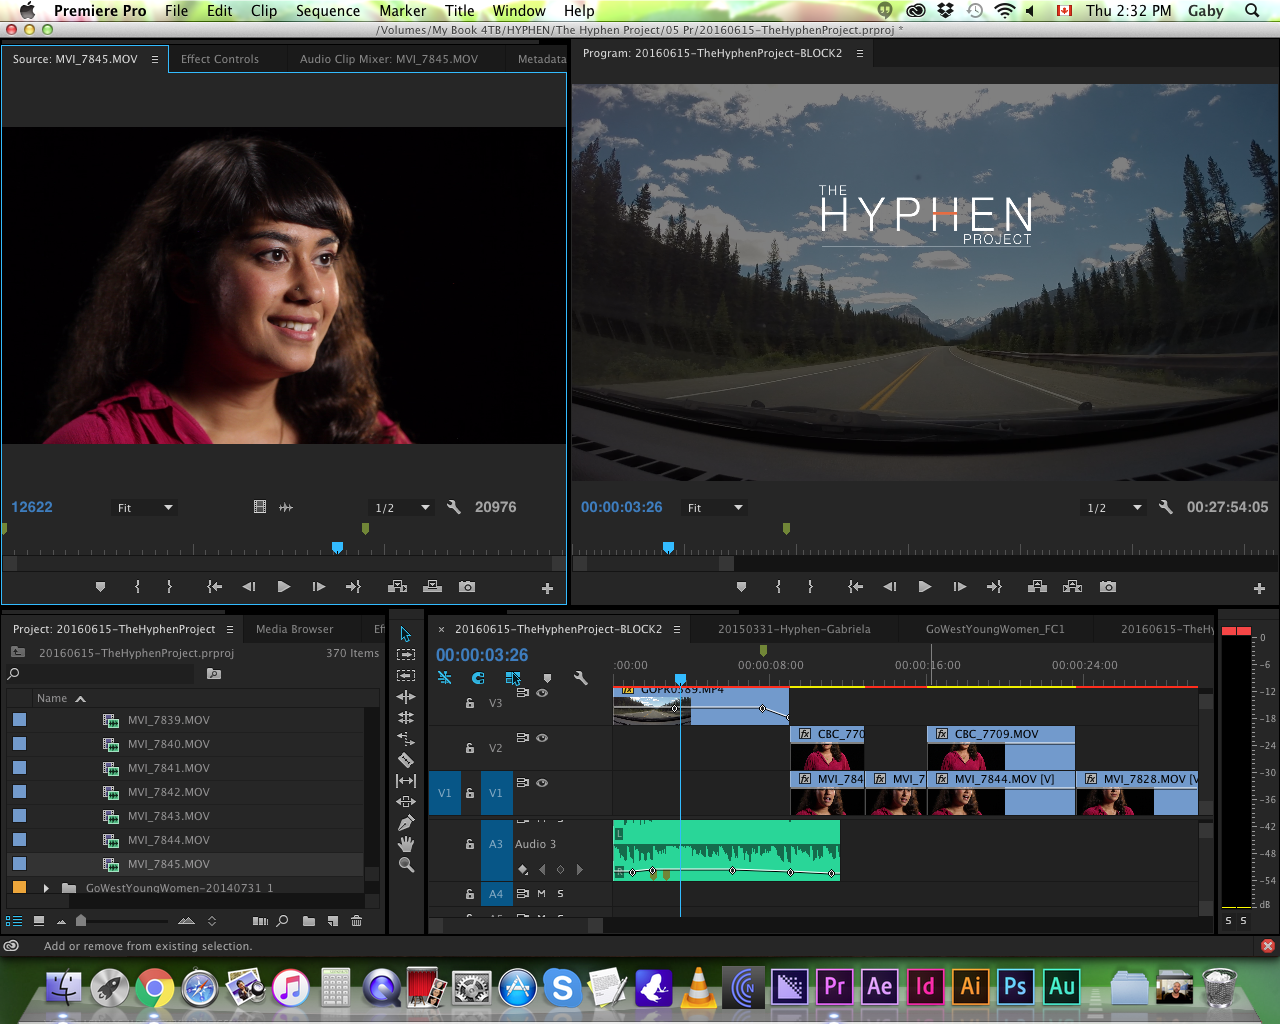Open Source monitor Fit zoom dropdown
The width and height of the screenshot is (1280, 1024).
pos(145,508)
